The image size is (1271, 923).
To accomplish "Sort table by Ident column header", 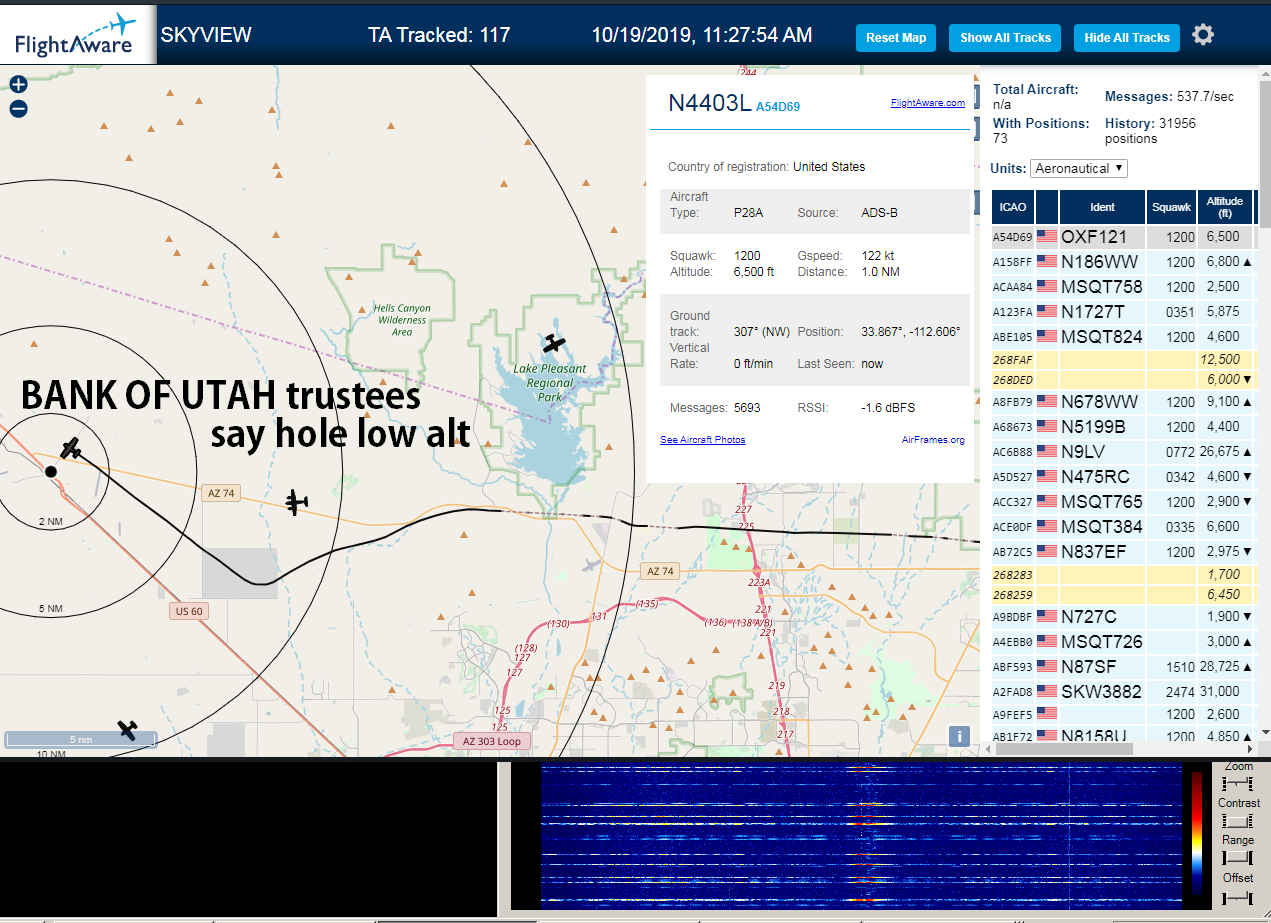I will 1102,207.
